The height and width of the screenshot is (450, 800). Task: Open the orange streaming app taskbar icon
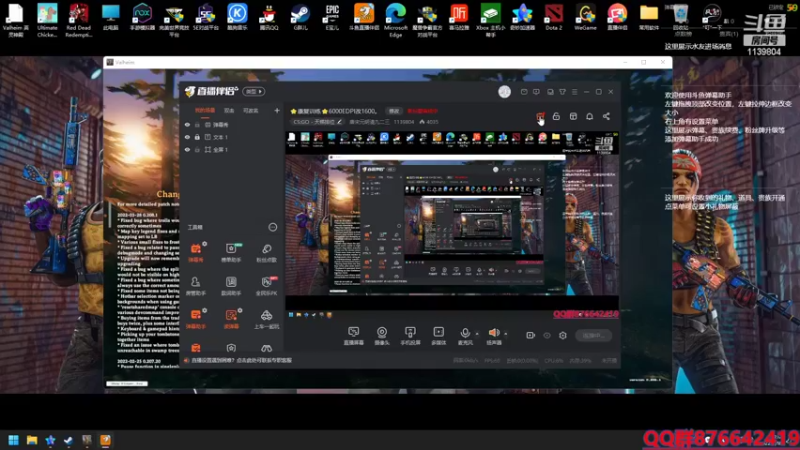105,440
